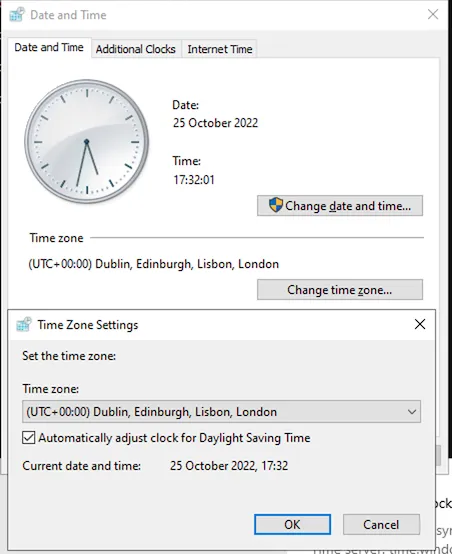Click the Date and Time window title icon
This screenshot has height=554, width=452.
tap(17, 14)
